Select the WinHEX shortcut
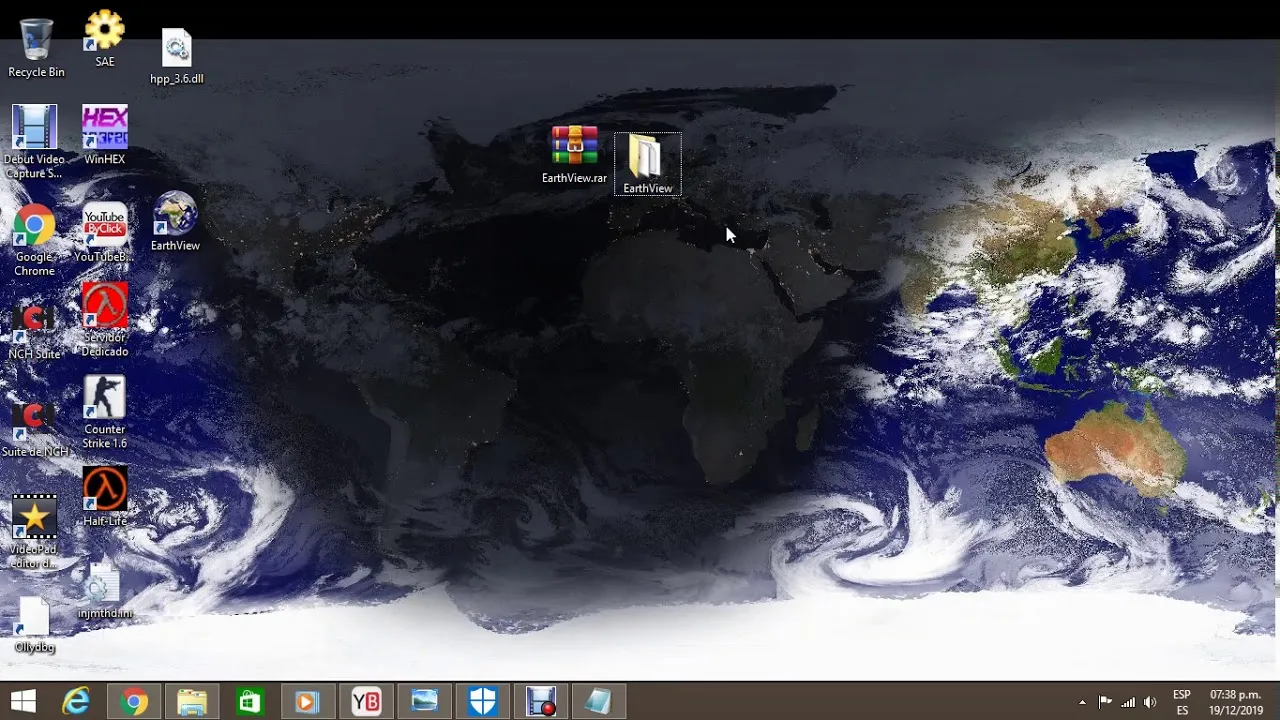 (105, 135)
